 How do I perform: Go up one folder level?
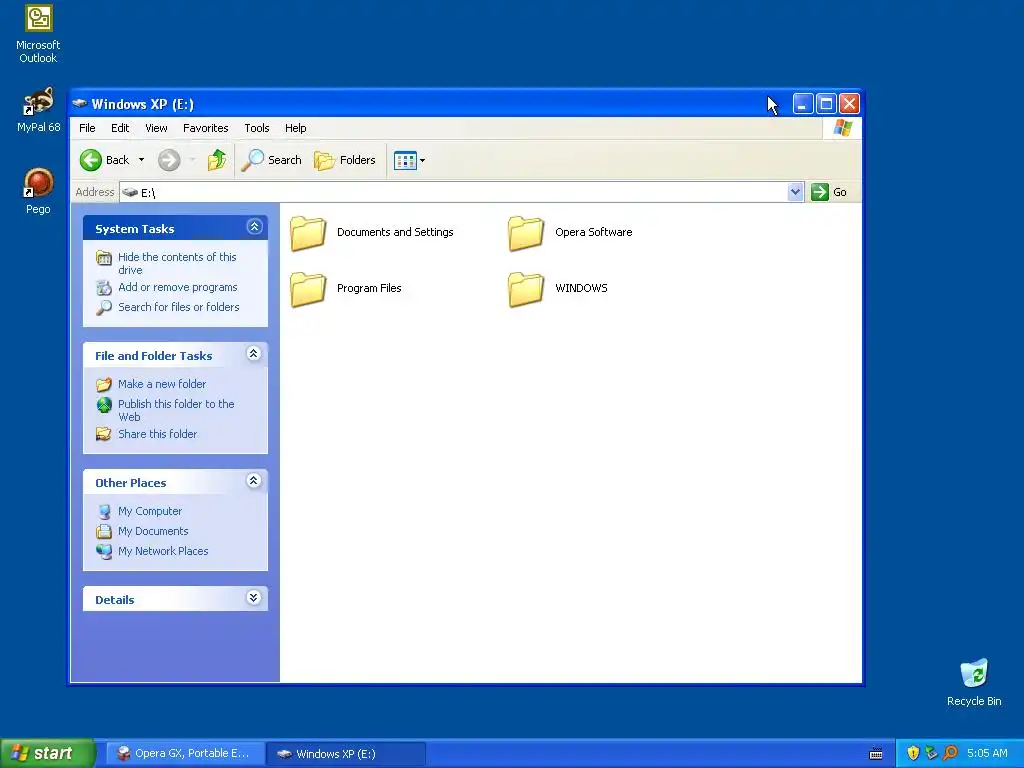(217, 160)
